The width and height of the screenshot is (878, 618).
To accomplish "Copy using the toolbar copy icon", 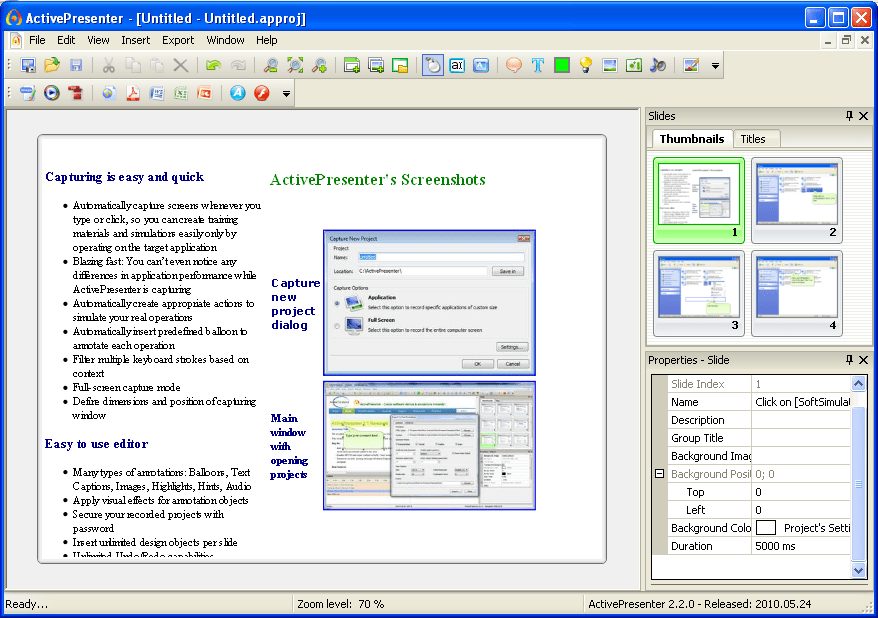I will pos(133,65).
